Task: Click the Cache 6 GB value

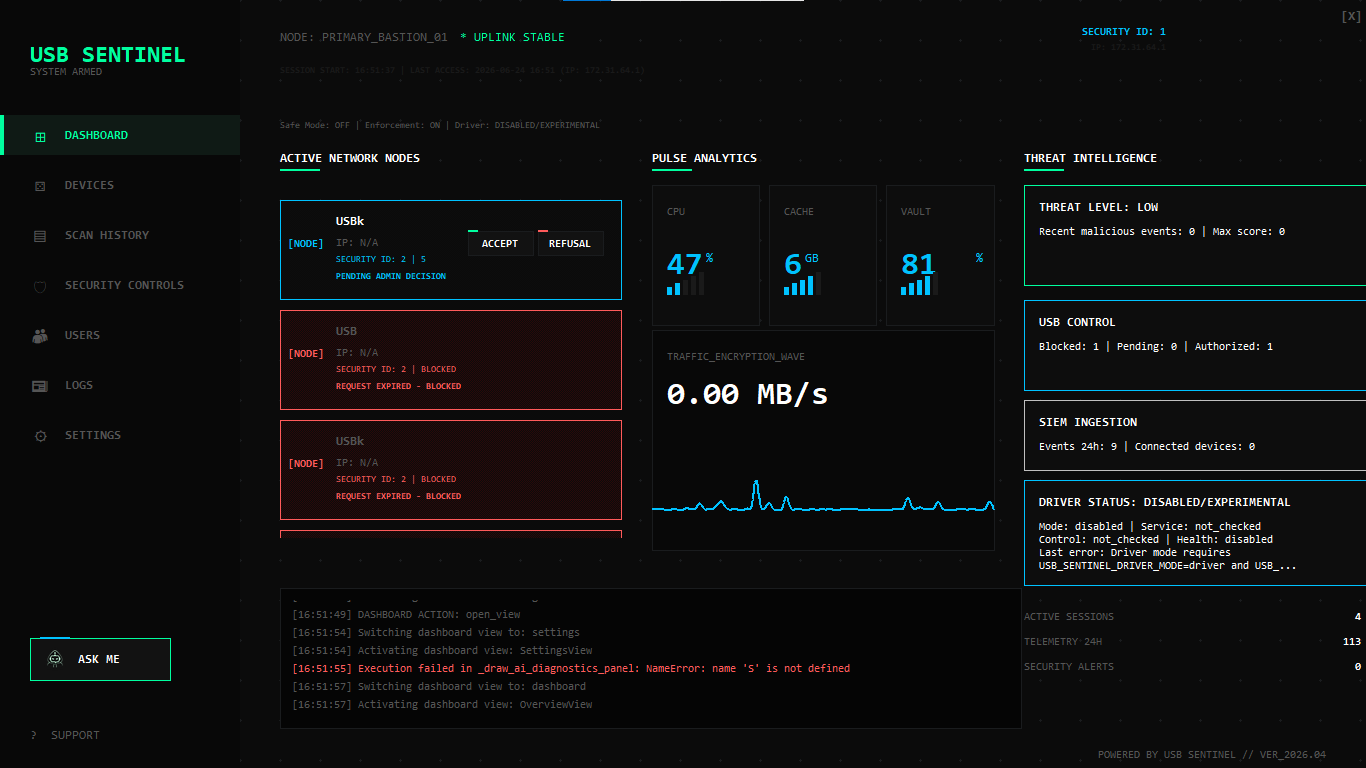Action: (801, 263)
